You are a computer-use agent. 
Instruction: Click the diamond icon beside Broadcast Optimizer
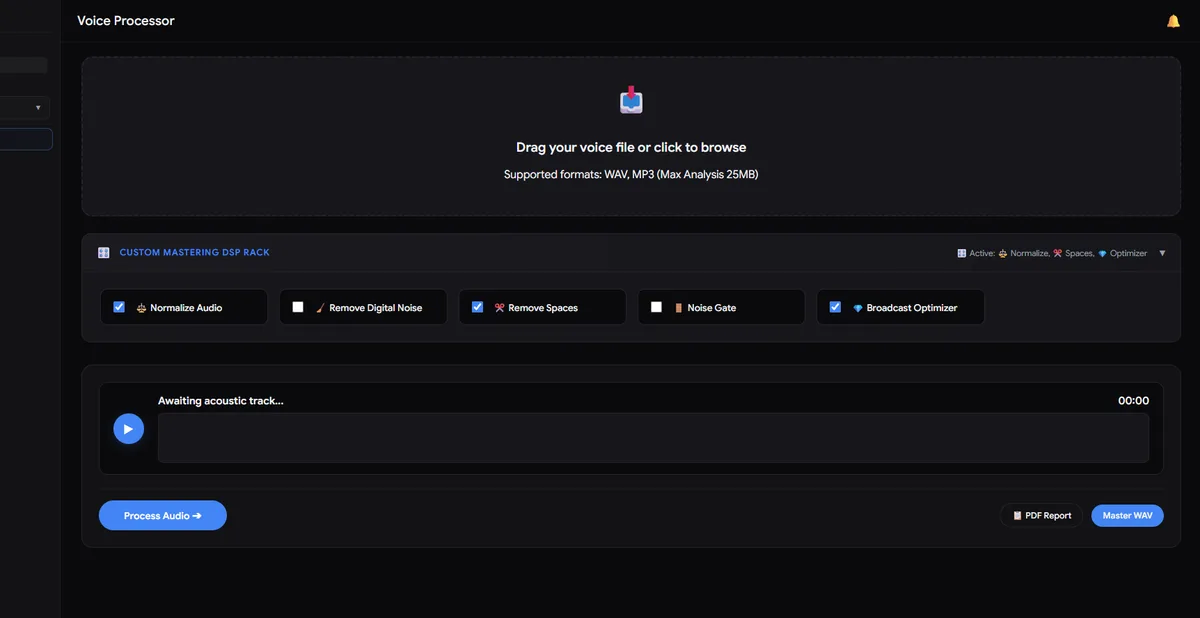(858, 308)
